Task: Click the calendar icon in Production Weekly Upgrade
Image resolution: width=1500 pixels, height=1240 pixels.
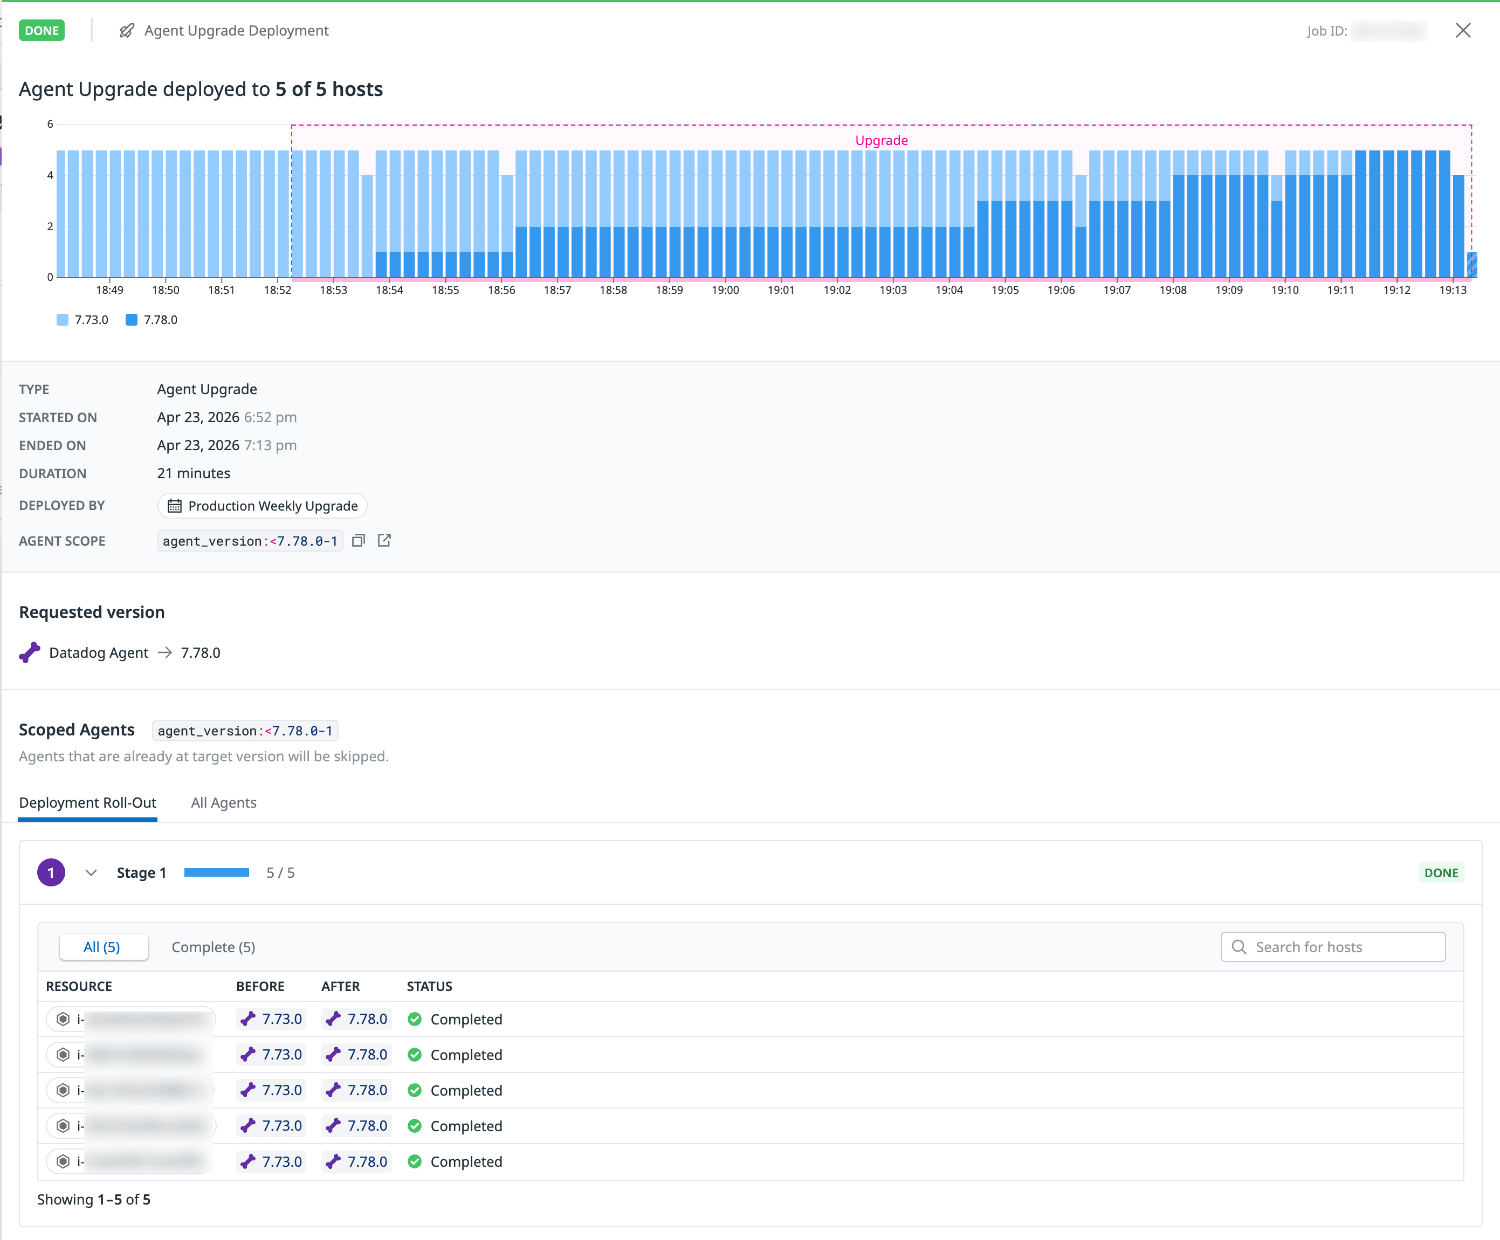Action: pos(175,506)
